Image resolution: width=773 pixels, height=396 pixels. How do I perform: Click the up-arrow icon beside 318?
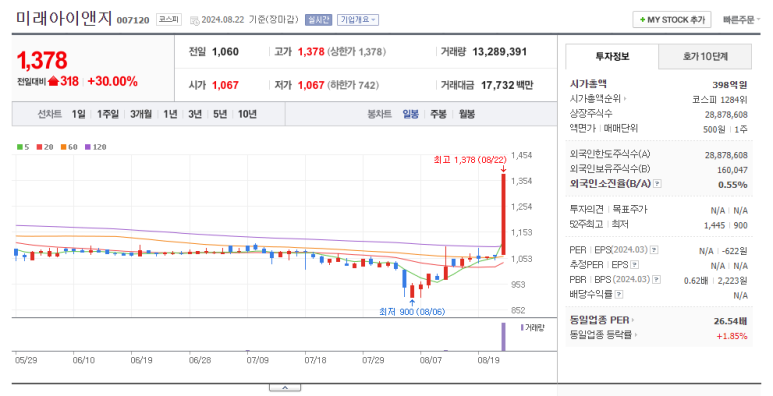53,81
